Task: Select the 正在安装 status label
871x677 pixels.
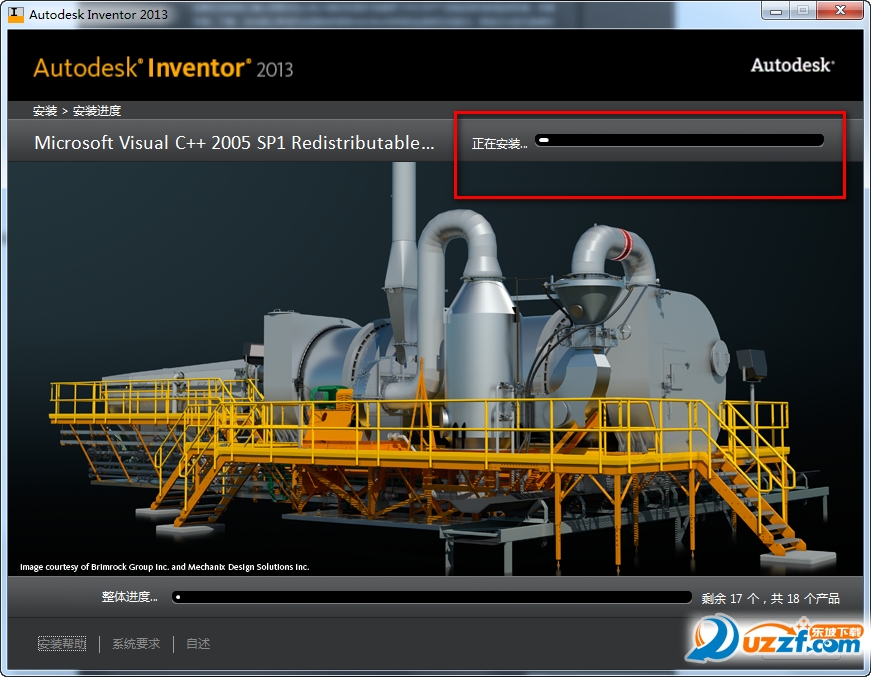Action: pos(499,144)
